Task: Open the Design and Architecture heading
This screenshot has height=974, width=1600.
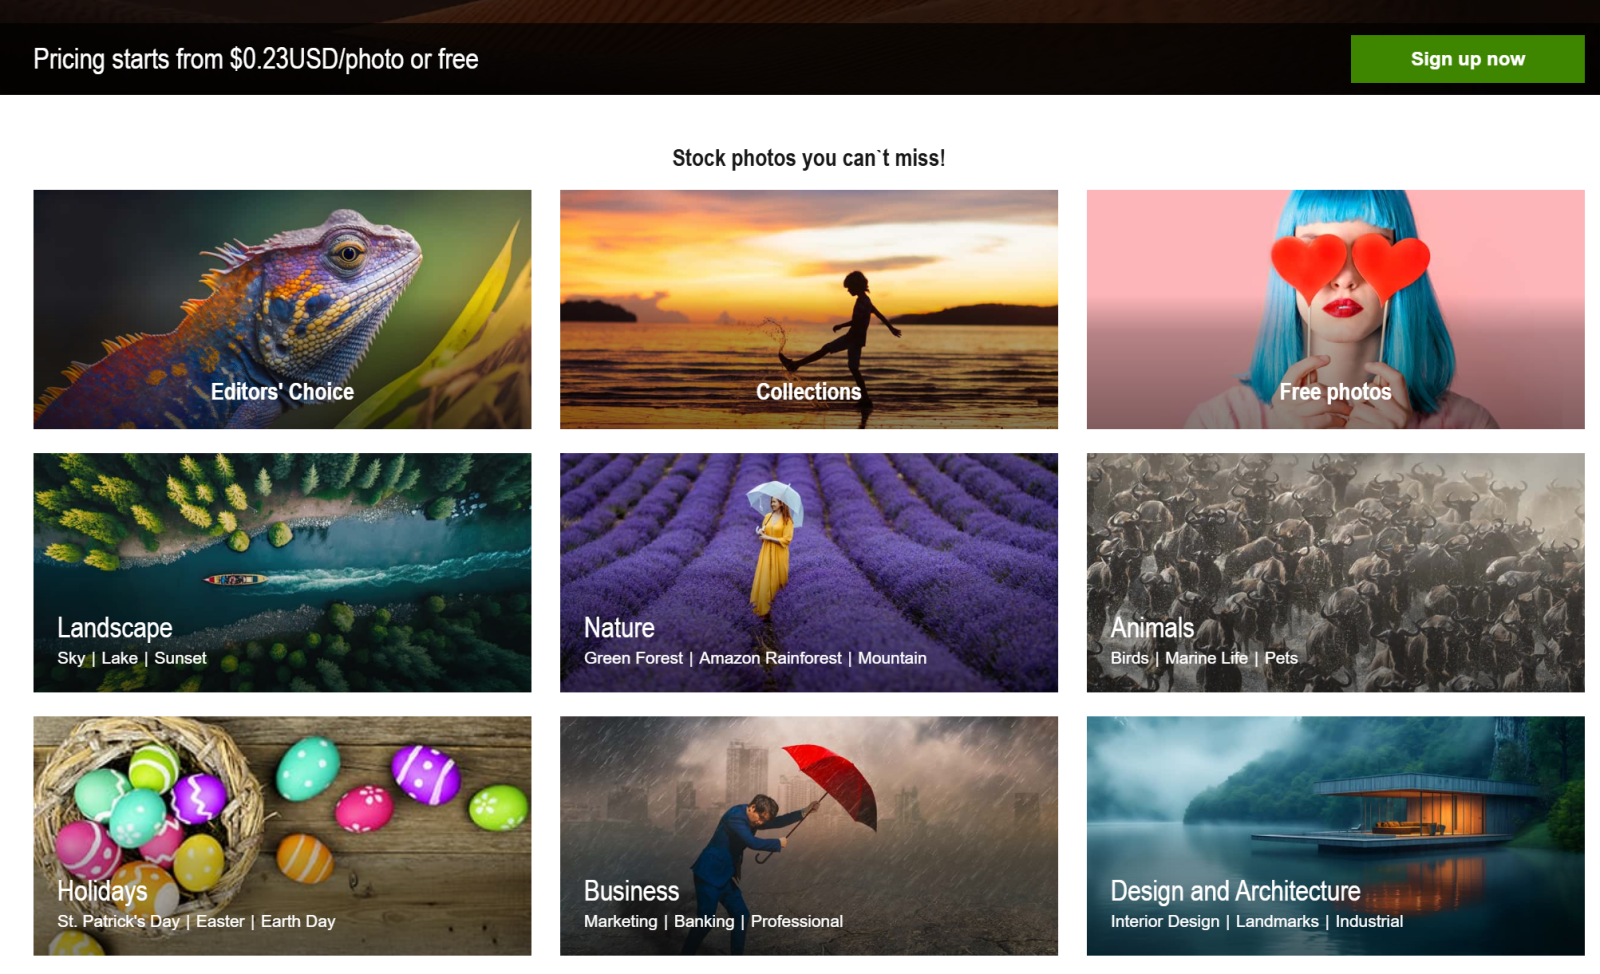Action: pyautogui.click(x=1235, y=891)
